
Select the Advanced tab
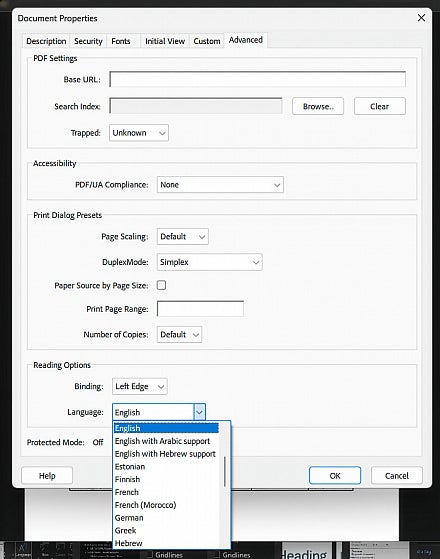[246, 40]
